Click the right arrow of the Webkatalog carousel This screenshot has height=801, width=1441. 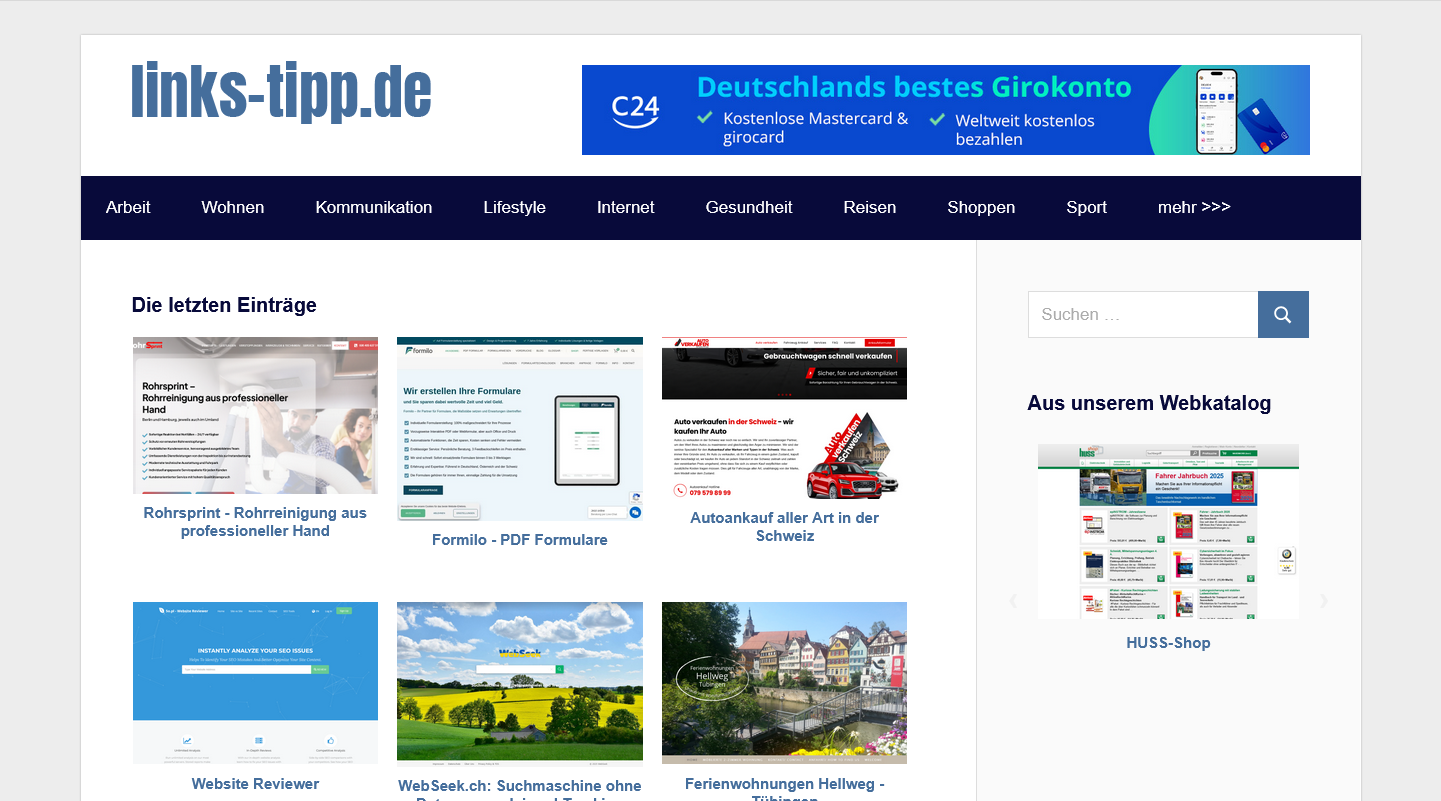[x=1324, y=600]
